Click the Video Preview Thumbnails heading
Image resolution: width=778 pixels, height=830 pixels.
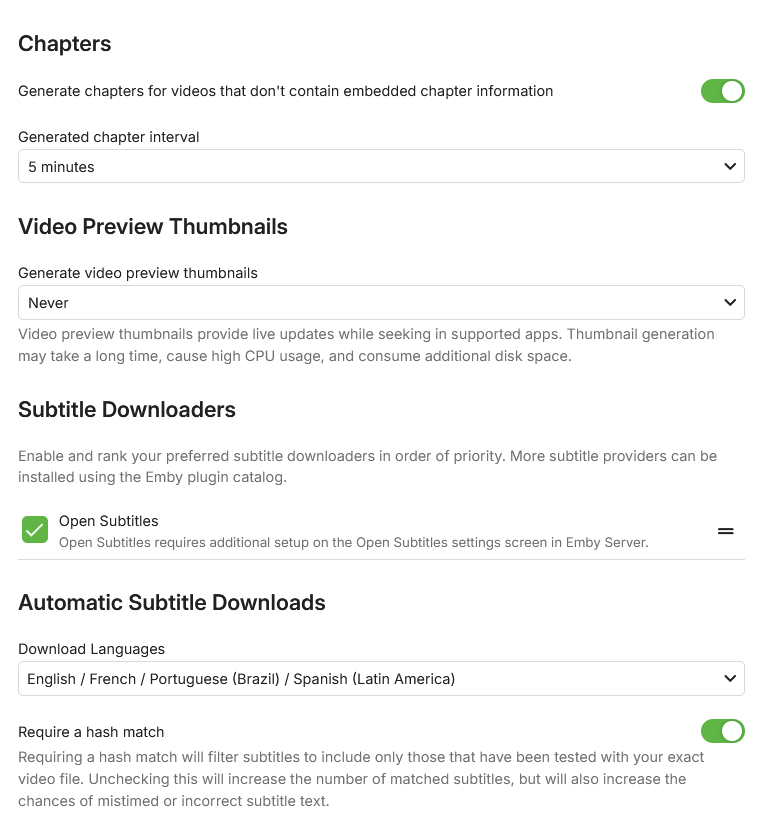(153, 227)
